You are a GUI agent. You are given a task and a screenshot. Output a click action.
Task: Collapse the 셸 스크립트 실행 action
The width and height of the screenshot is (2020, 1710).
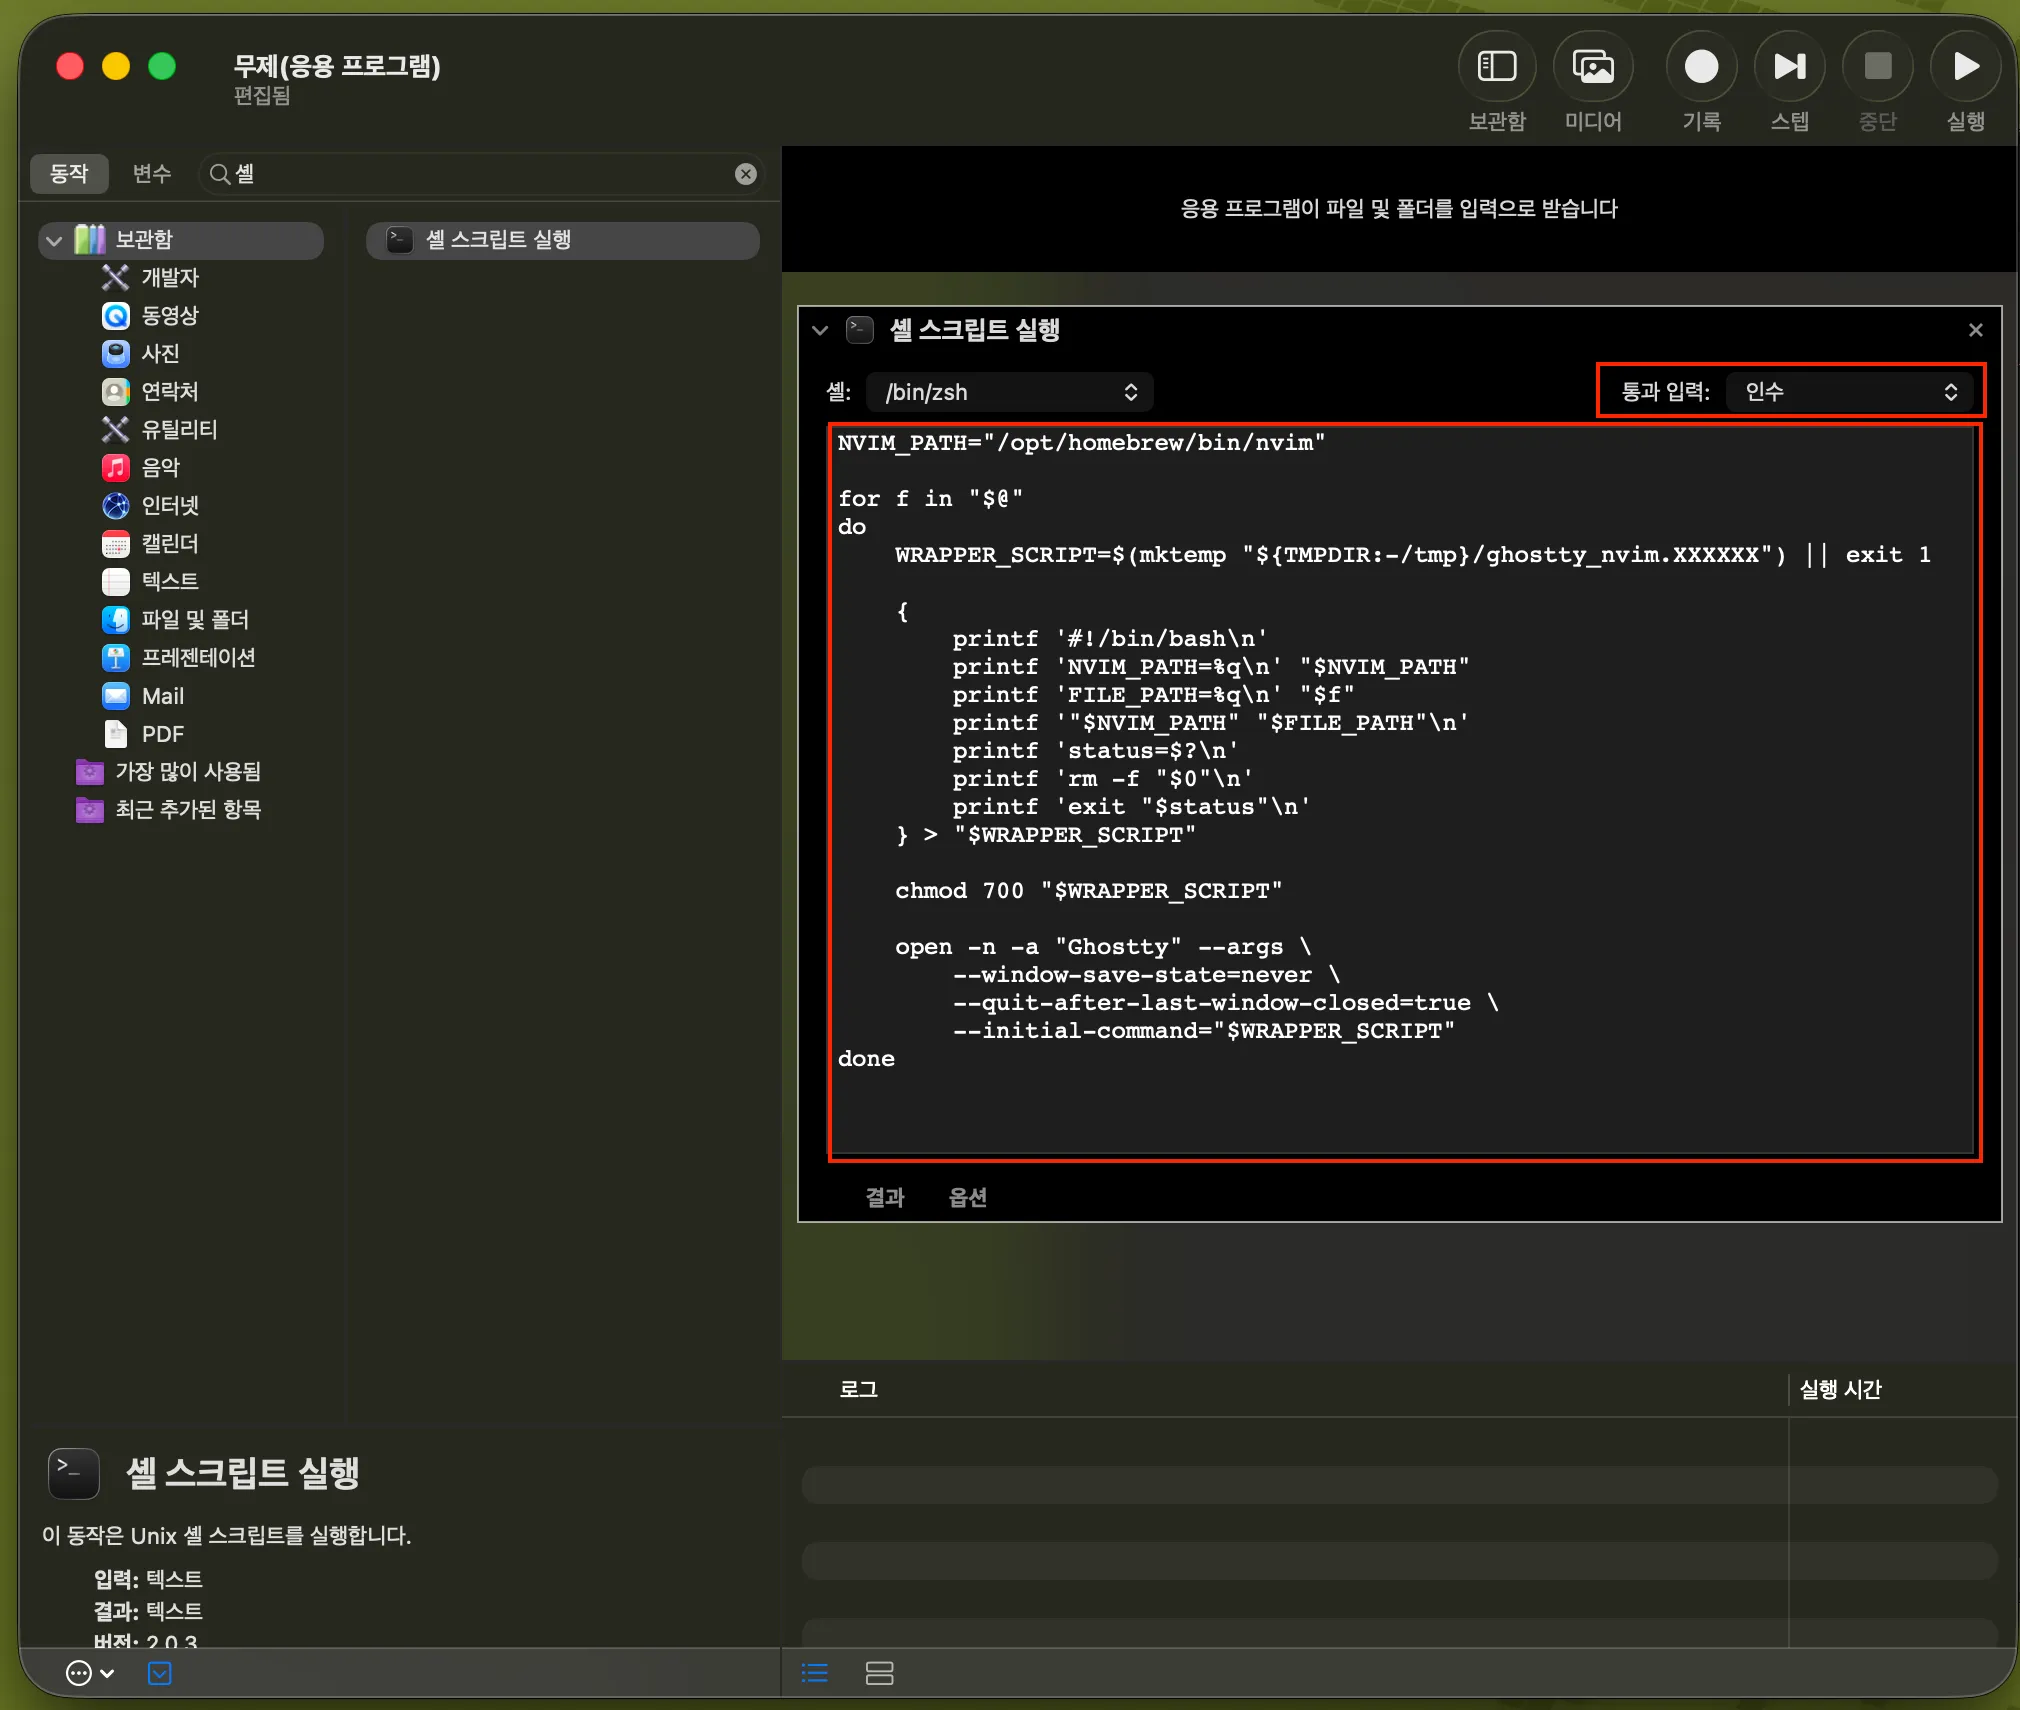pos(820,330)
